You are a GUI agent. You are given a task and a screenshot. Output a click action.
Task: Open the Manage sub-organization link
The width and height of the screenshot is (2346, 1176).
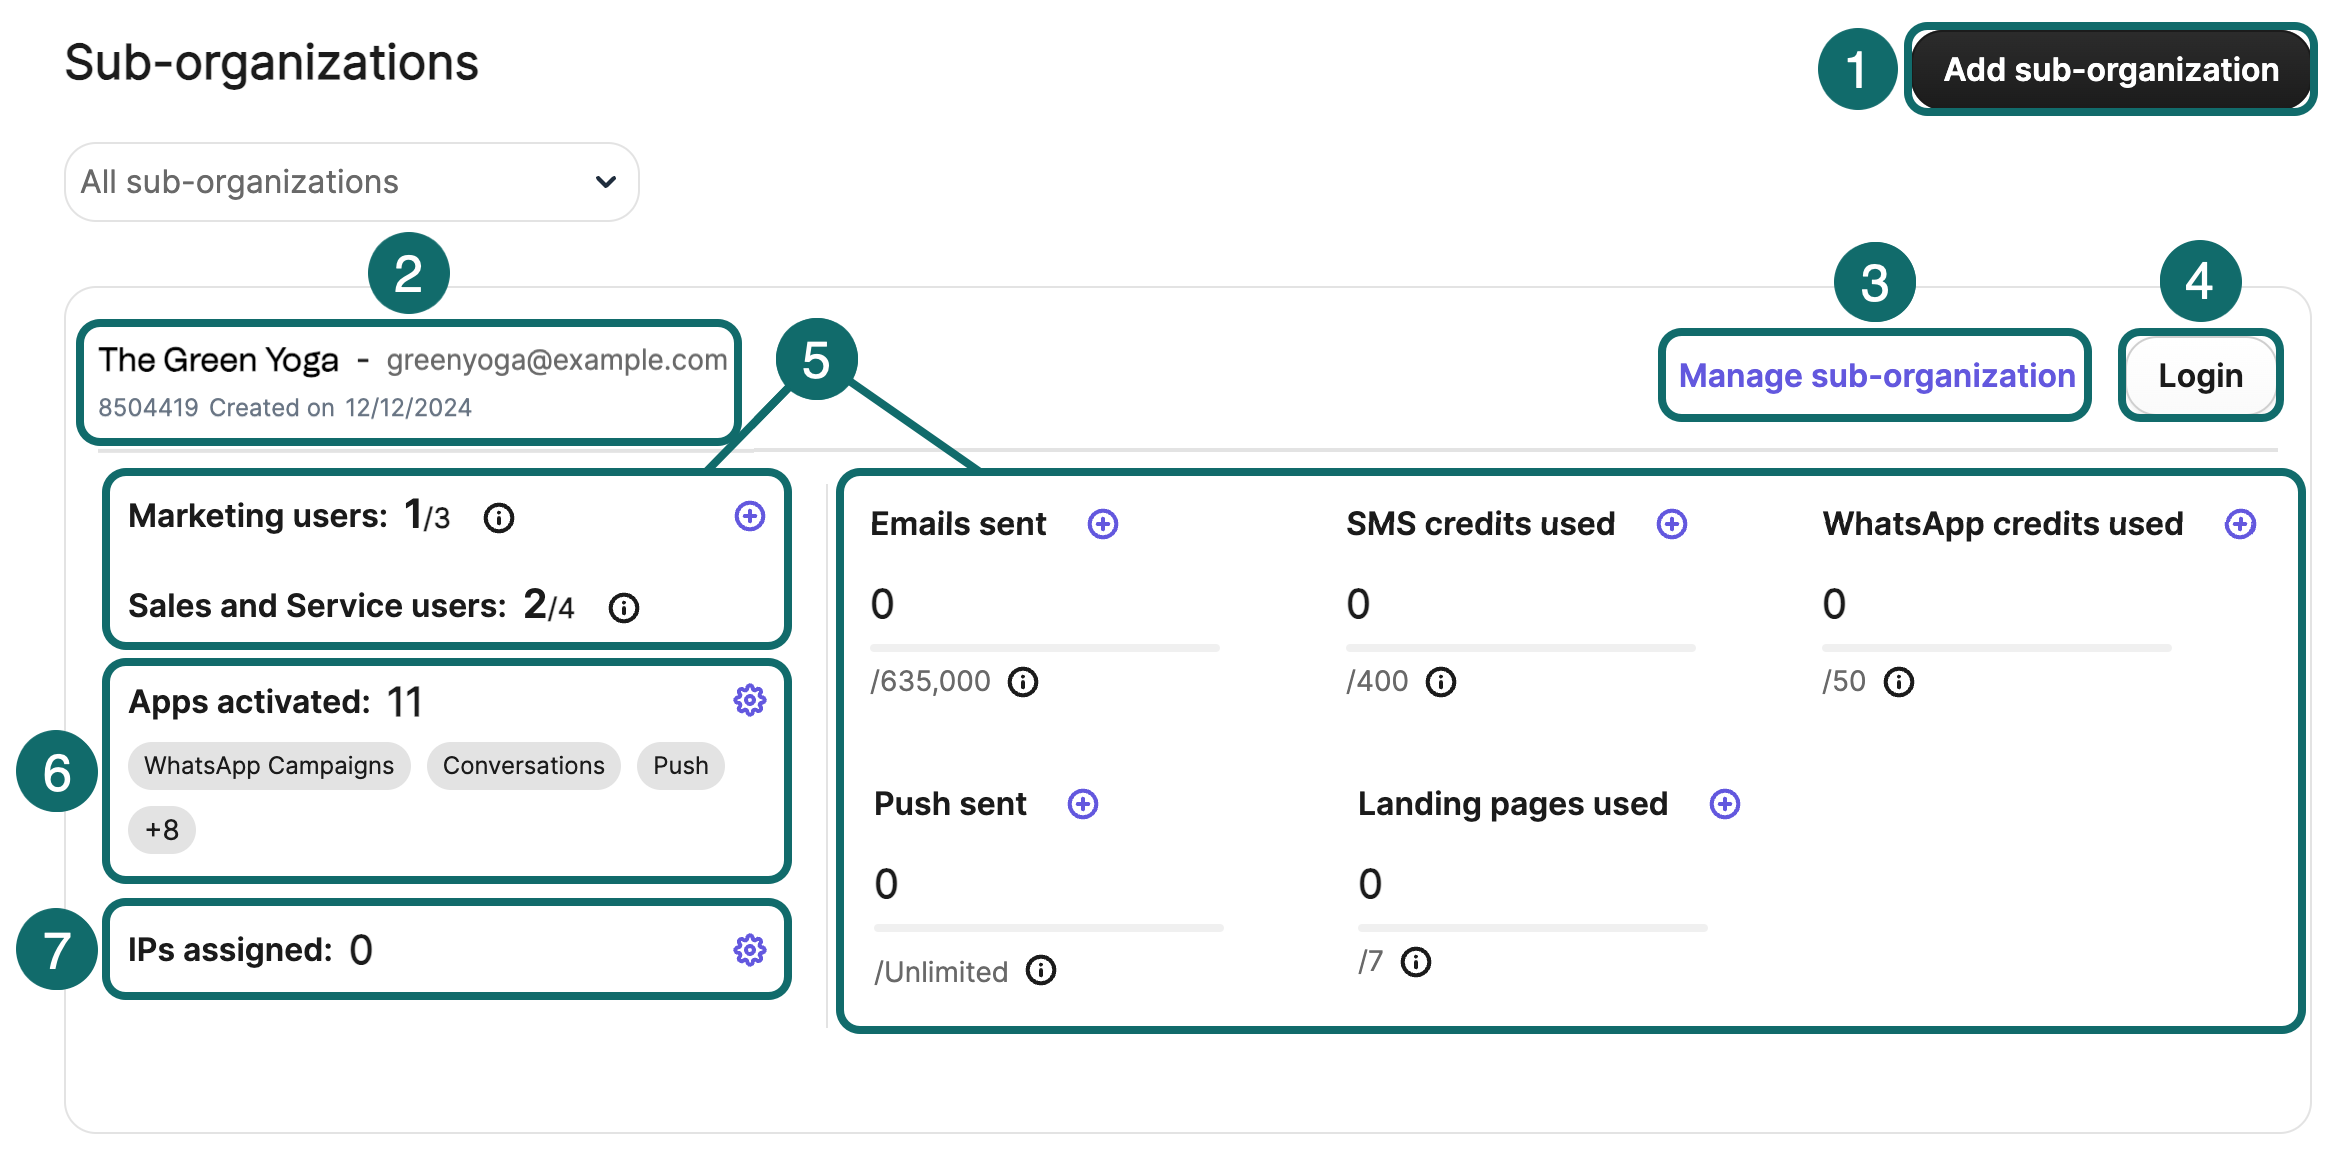pos(1876,375)
